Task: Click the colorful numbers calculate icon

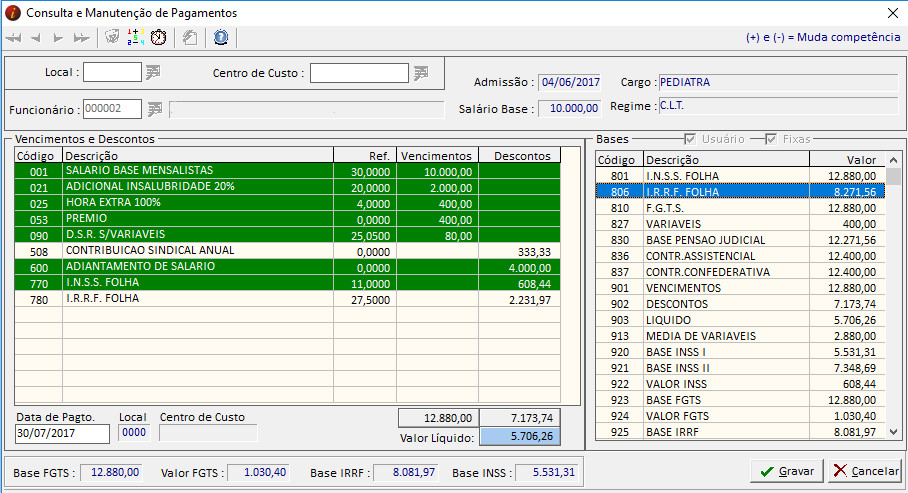Action: point(136,38)
